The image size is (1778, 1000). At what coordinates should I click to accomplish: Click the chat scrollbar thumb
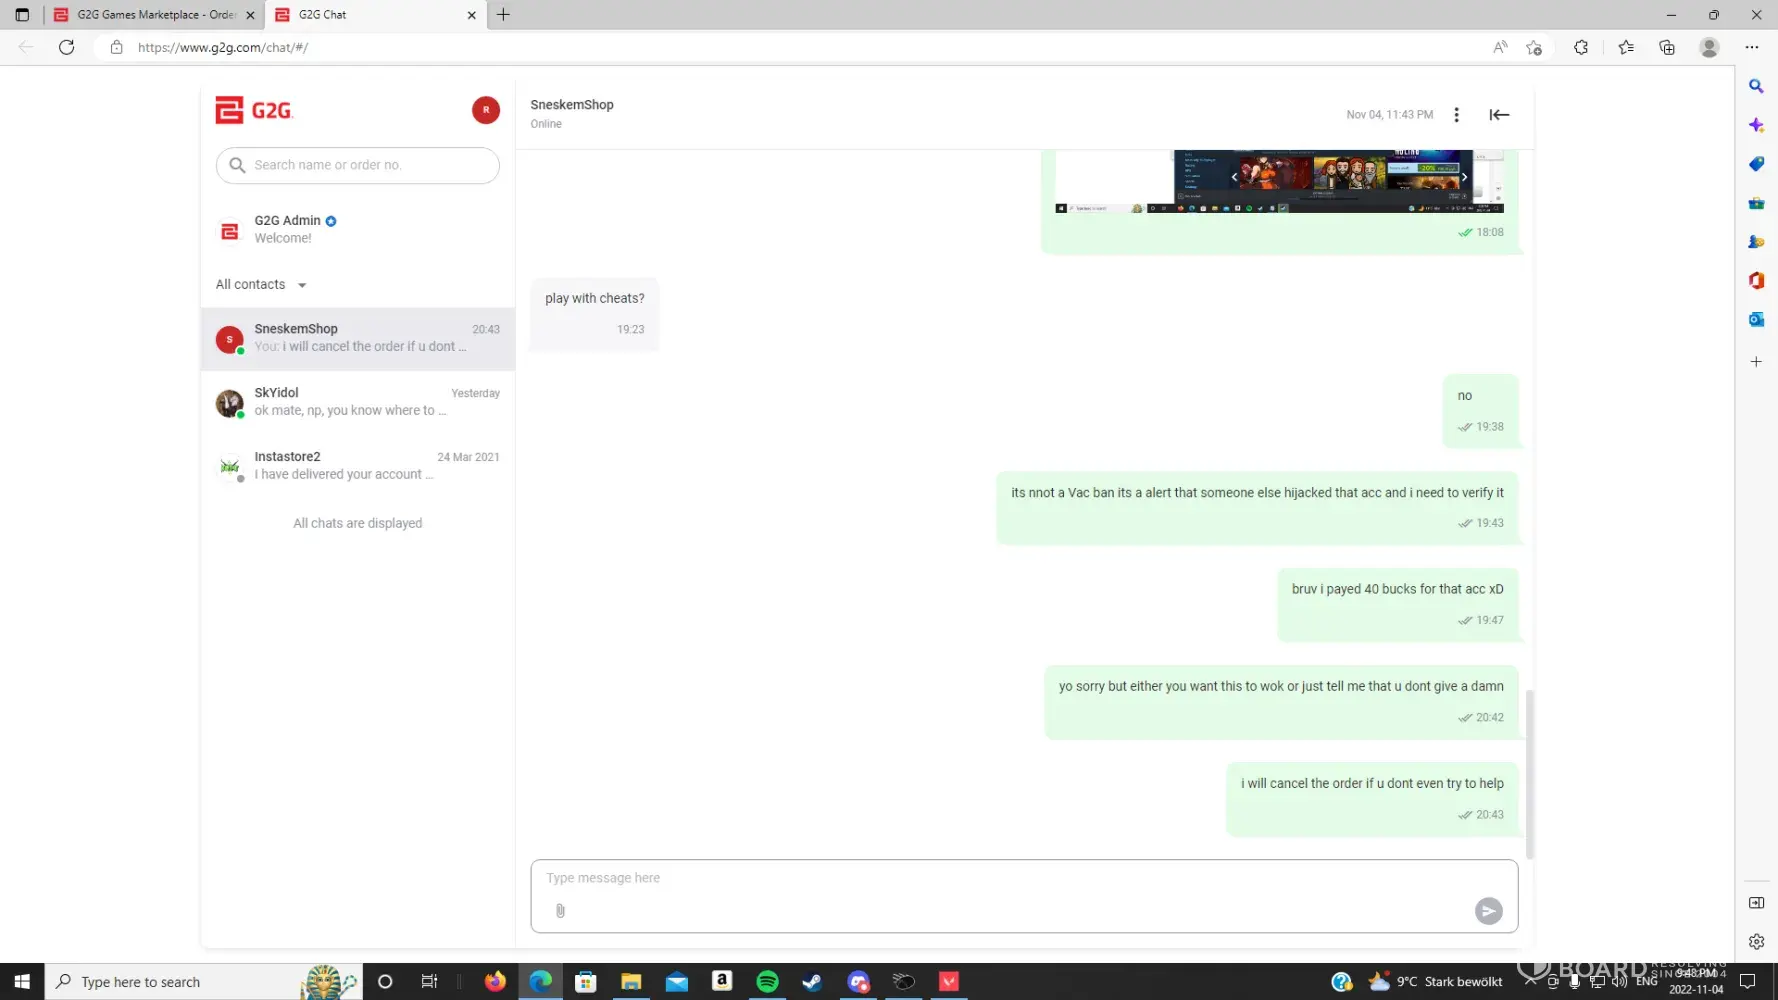[x=1529, y=773]
